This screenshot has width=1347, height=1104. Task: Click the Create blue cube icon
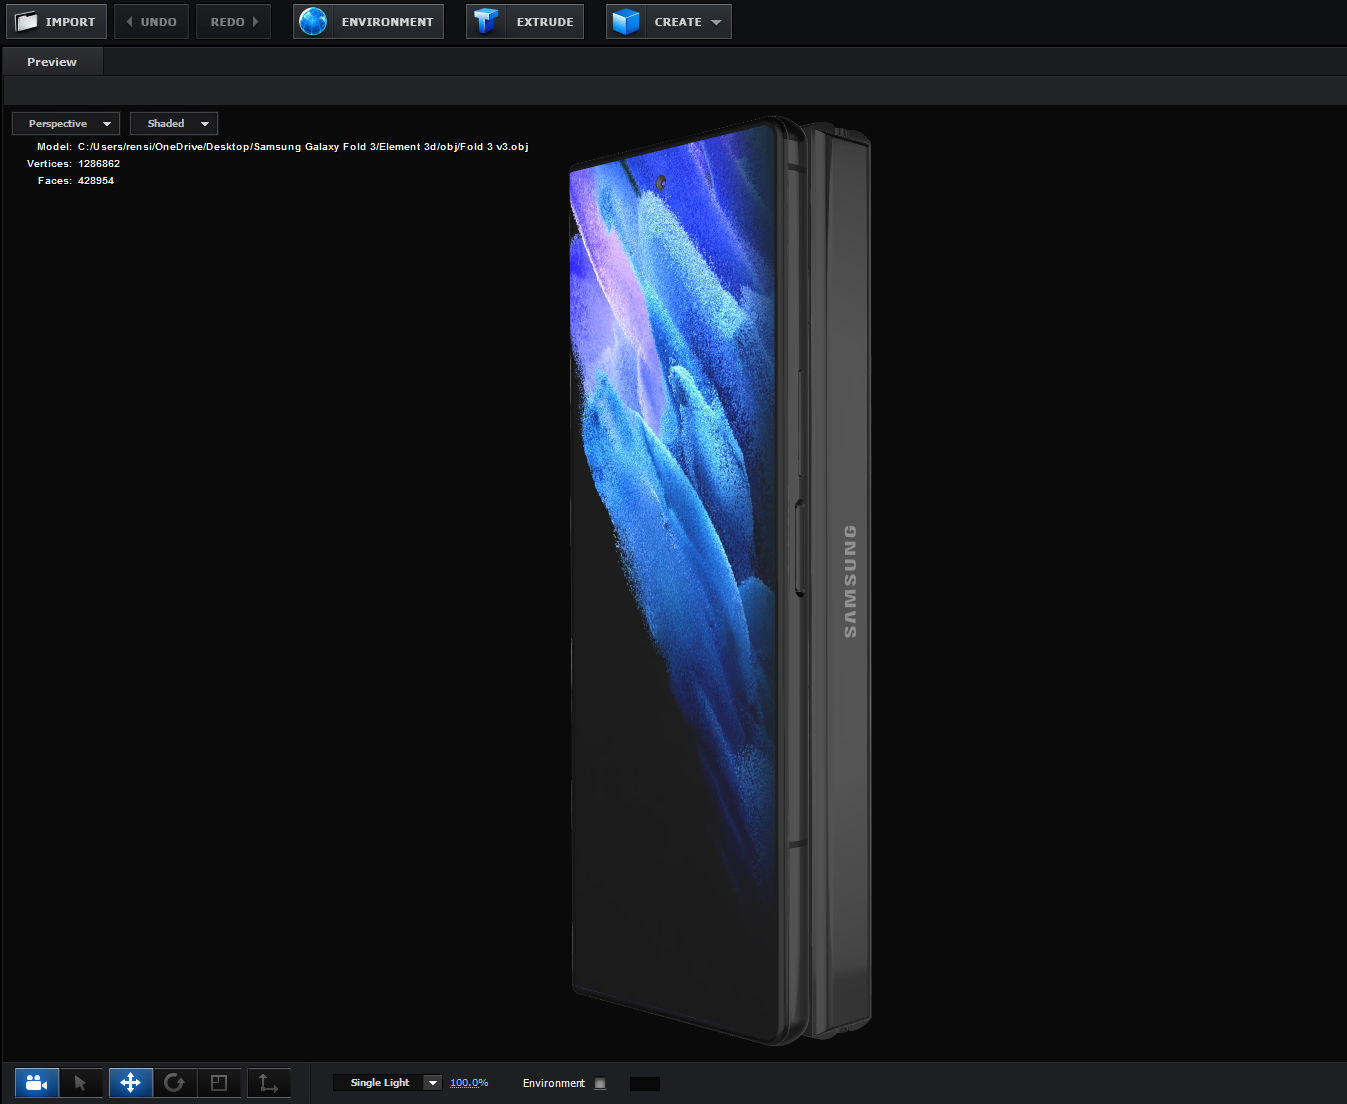pos(626,21)
